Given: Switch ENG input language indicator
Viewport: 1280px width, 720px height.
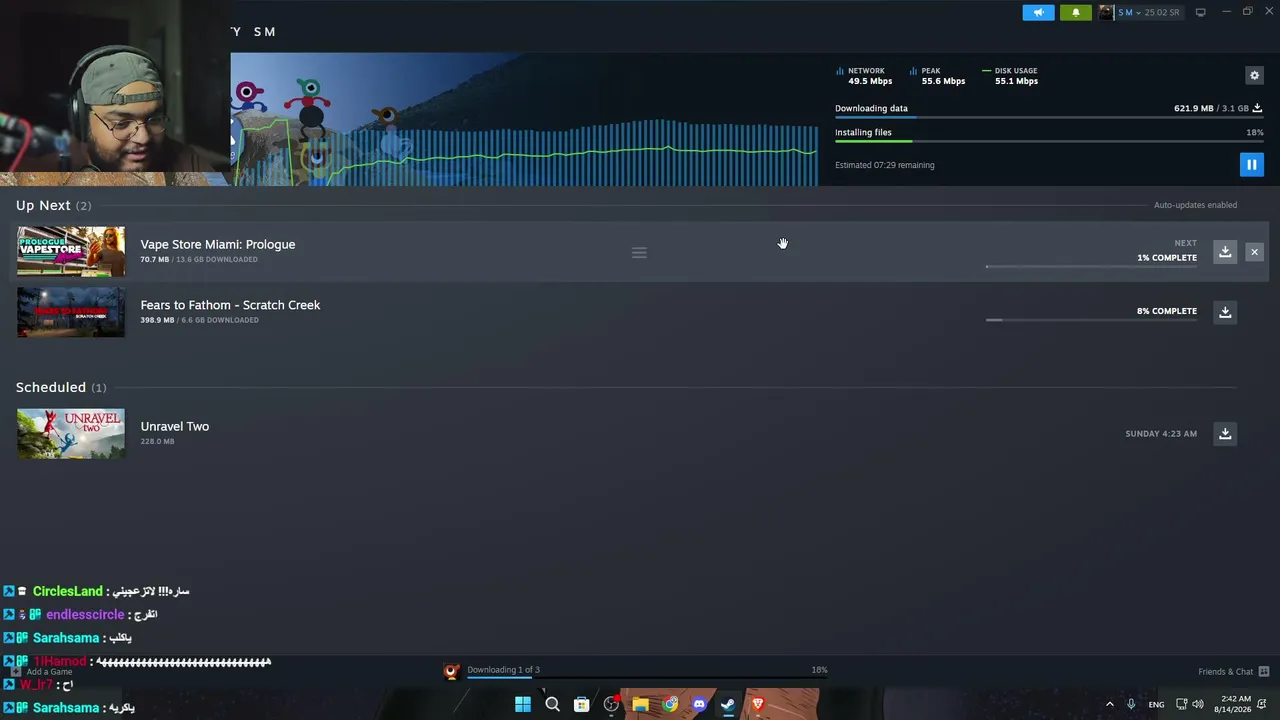Looking at the screenshot, I should click(1156, 705).
